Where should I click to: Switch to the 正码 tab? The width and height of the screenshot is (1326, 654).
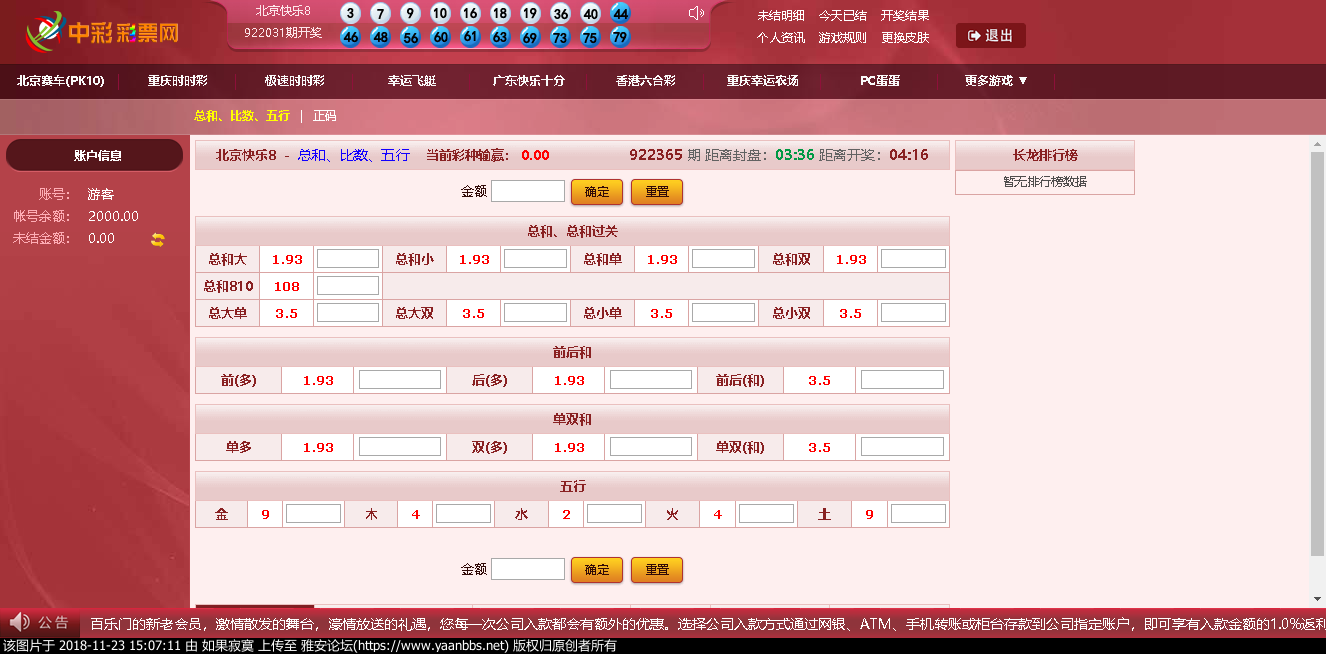tap(324, 116)
